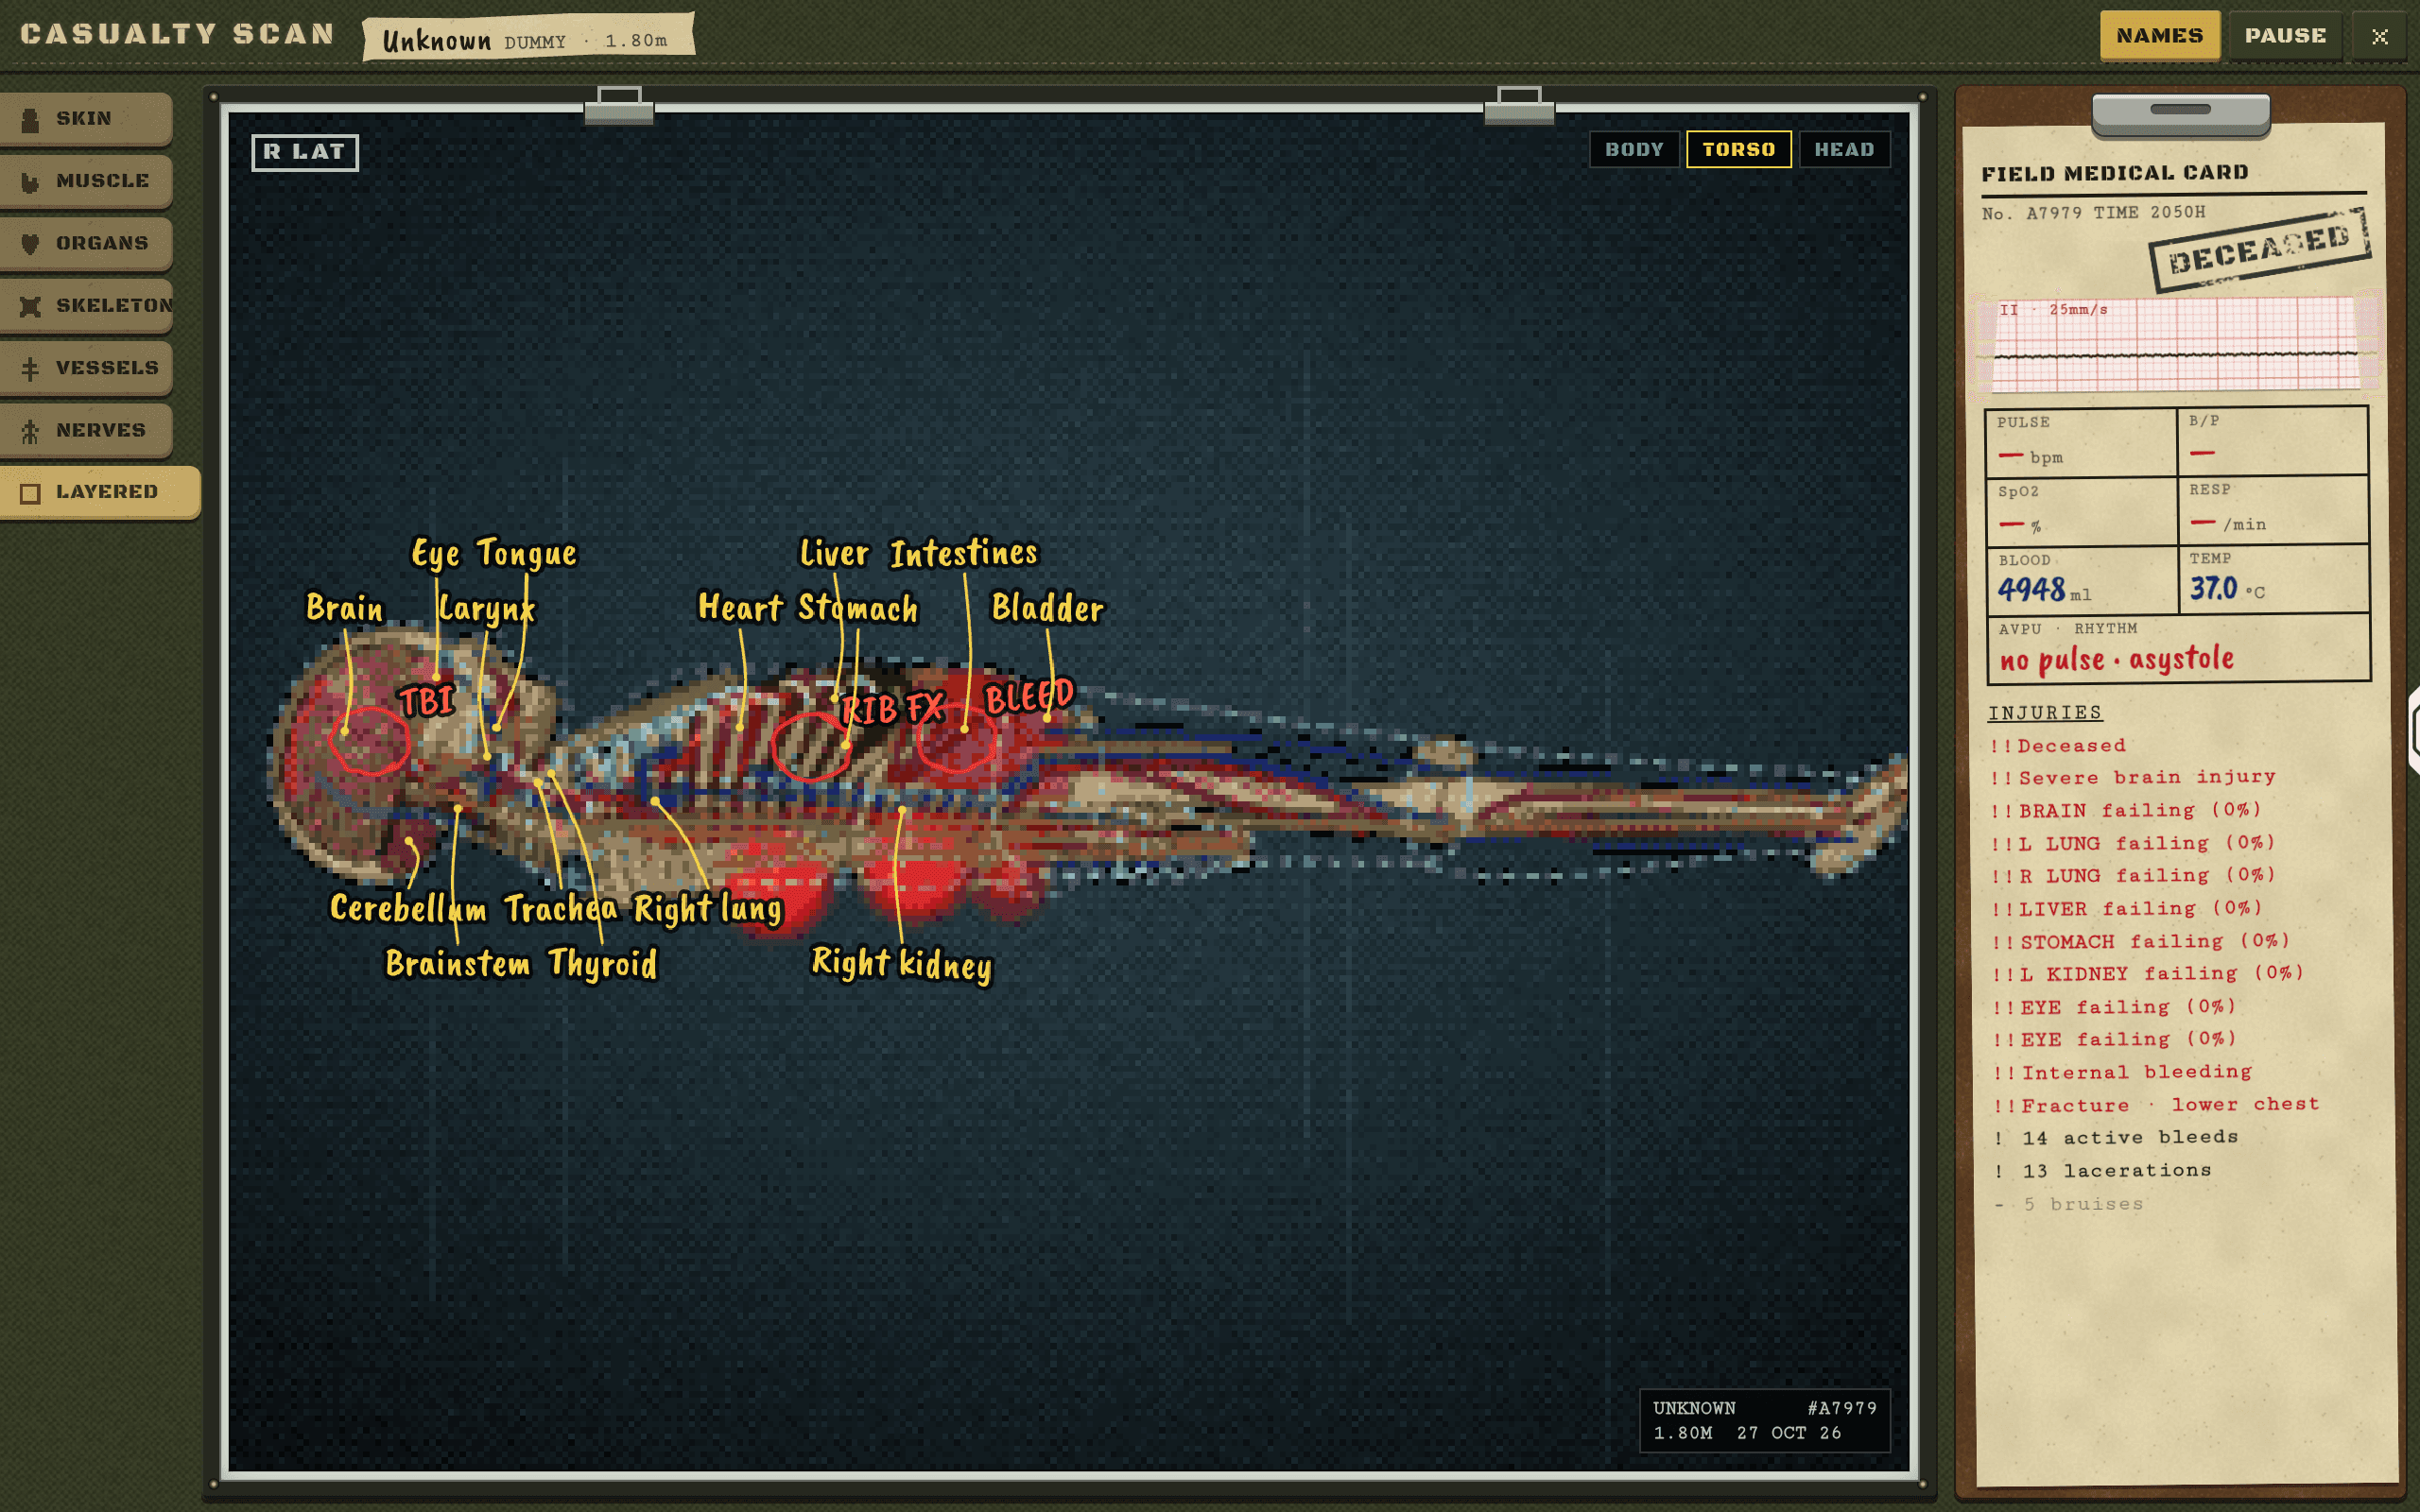
Task: Select the Skin layer icon
Action: (30, 120)
